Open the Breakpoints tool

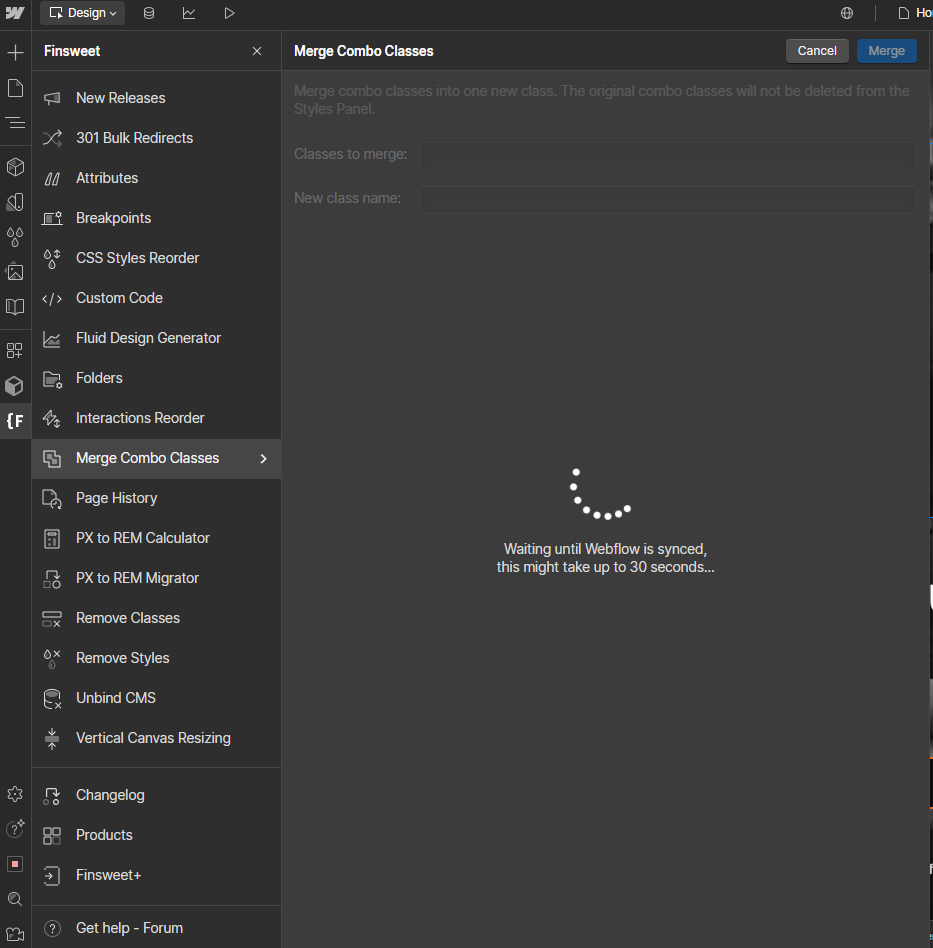click(156, 218)
